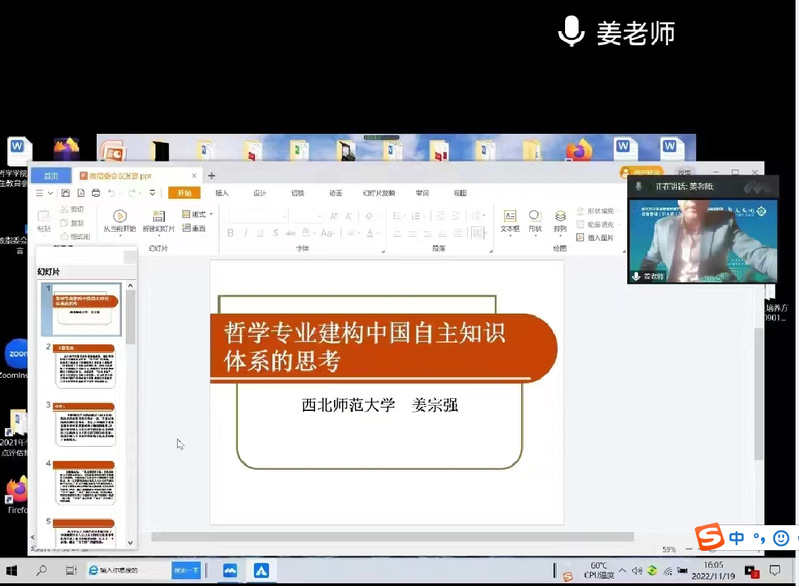Switch to the 插入 ribbon tab
Viewport: 799px width, 586px height.
(x=222, y=193)
